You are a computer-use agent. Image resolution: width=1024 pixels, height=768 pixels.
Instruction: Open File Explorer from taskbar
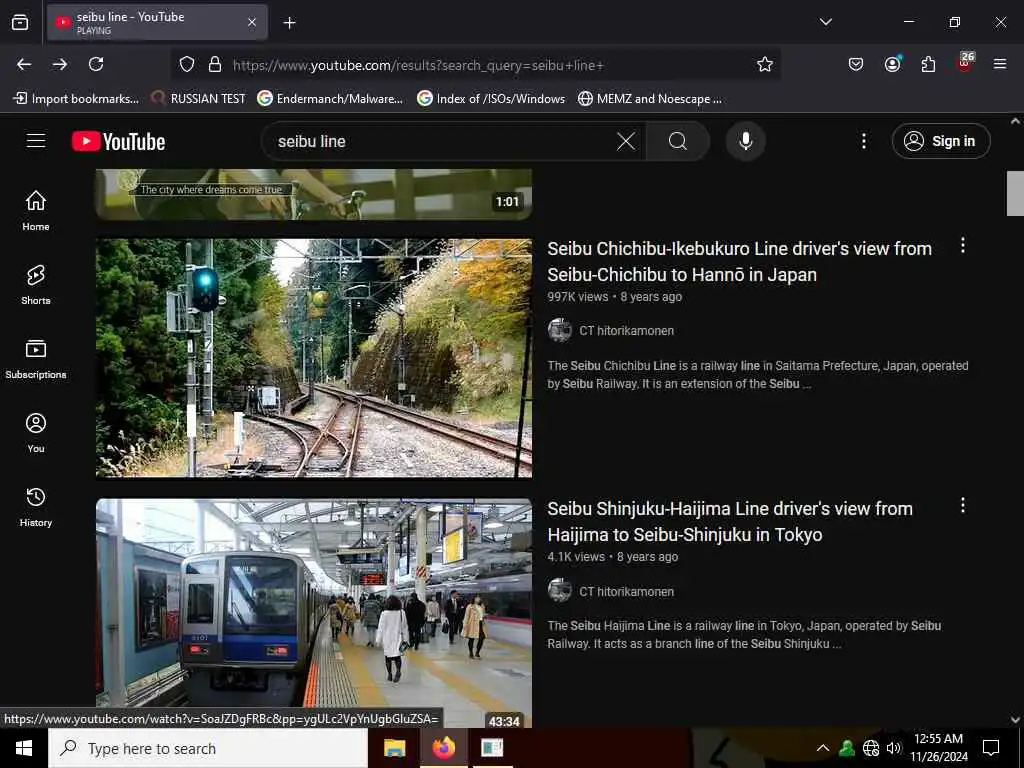point(394,748)
